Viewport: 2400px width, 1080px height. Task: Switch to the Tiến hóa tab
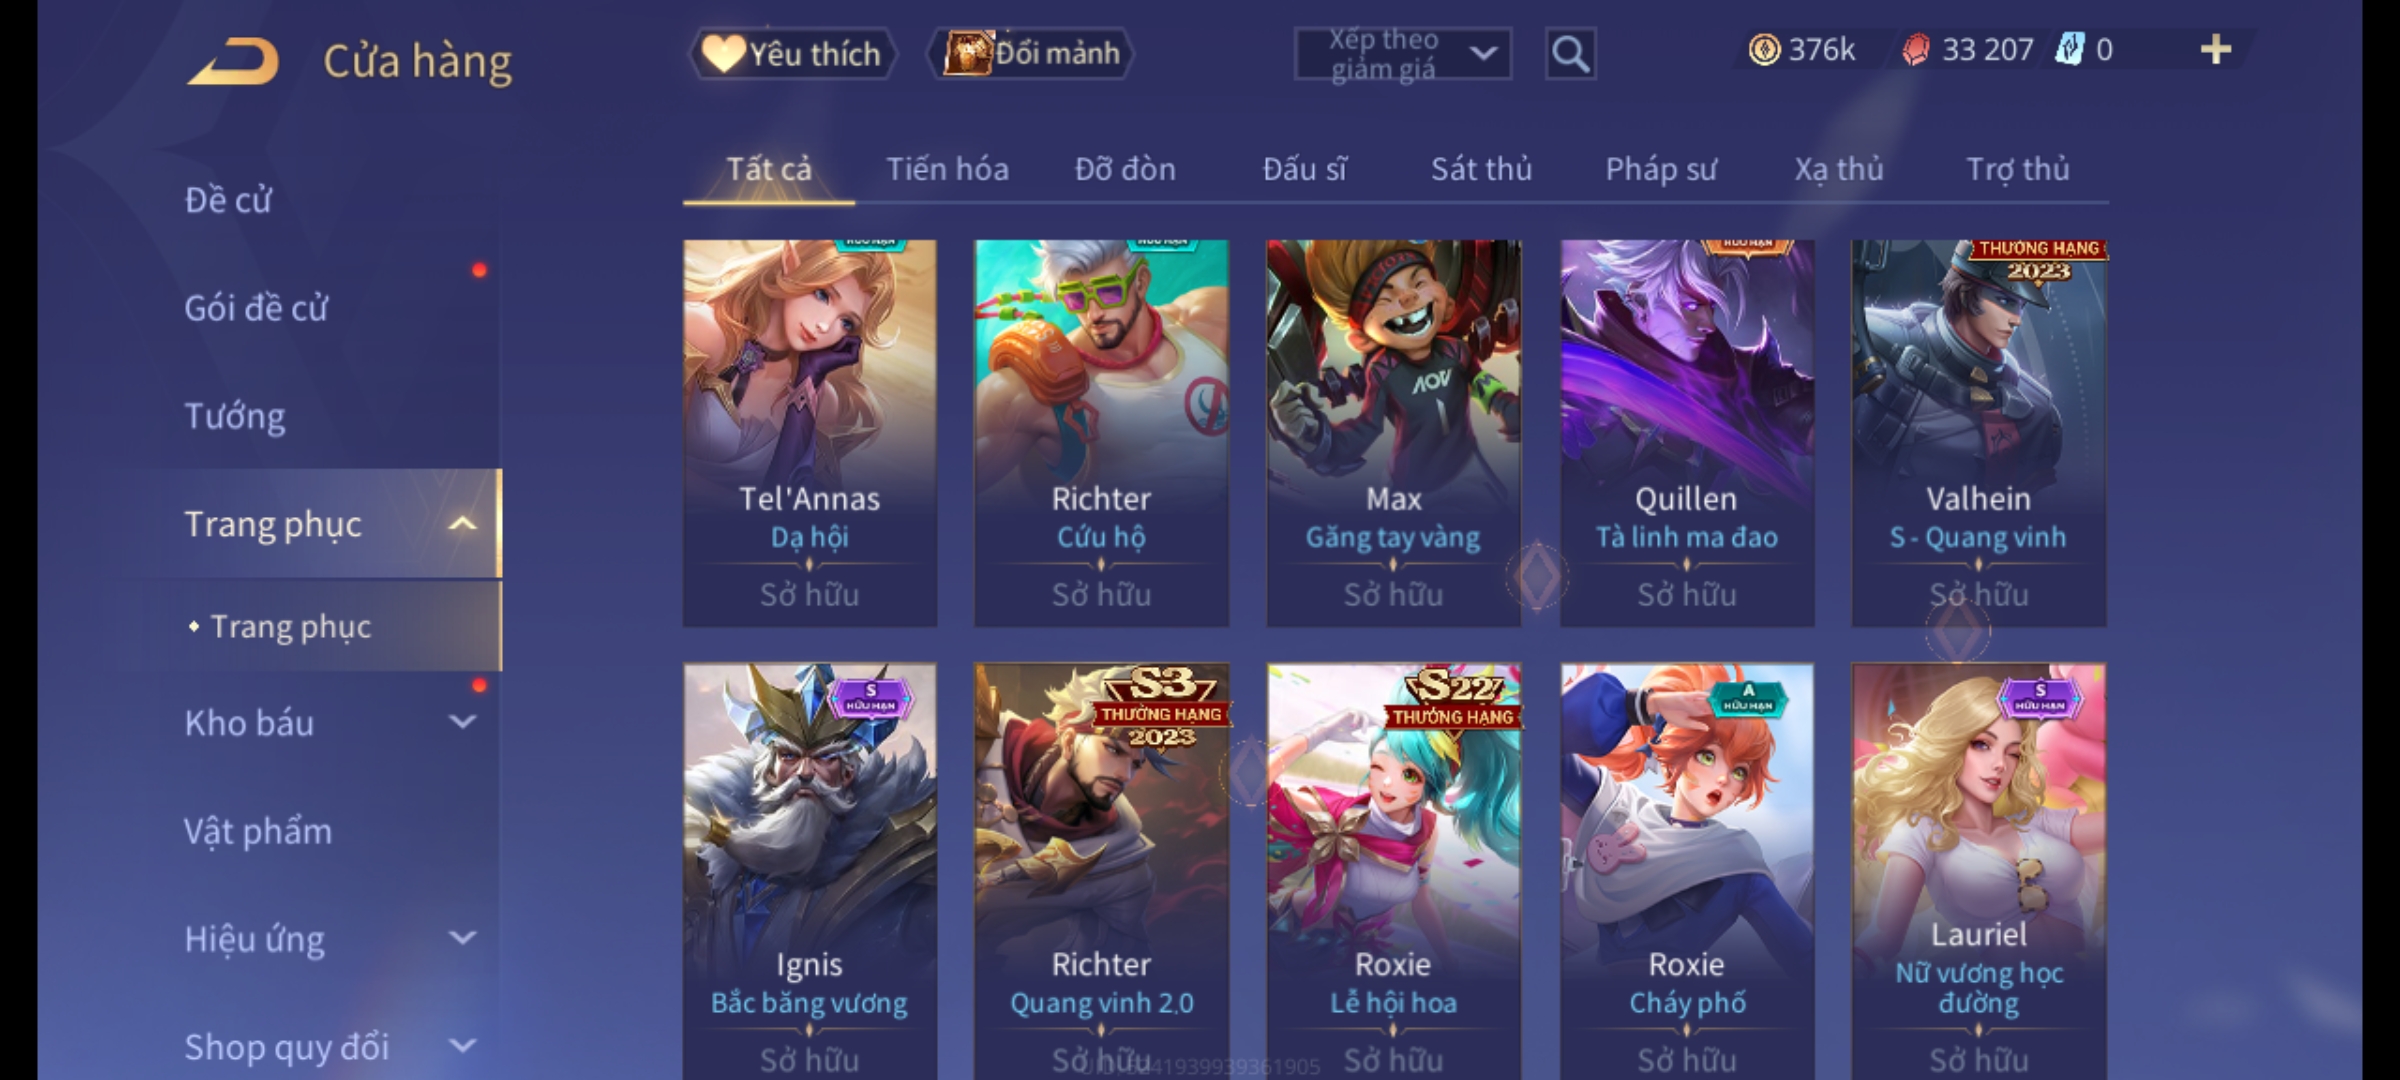pyautogui.click(x=947, y=170)
